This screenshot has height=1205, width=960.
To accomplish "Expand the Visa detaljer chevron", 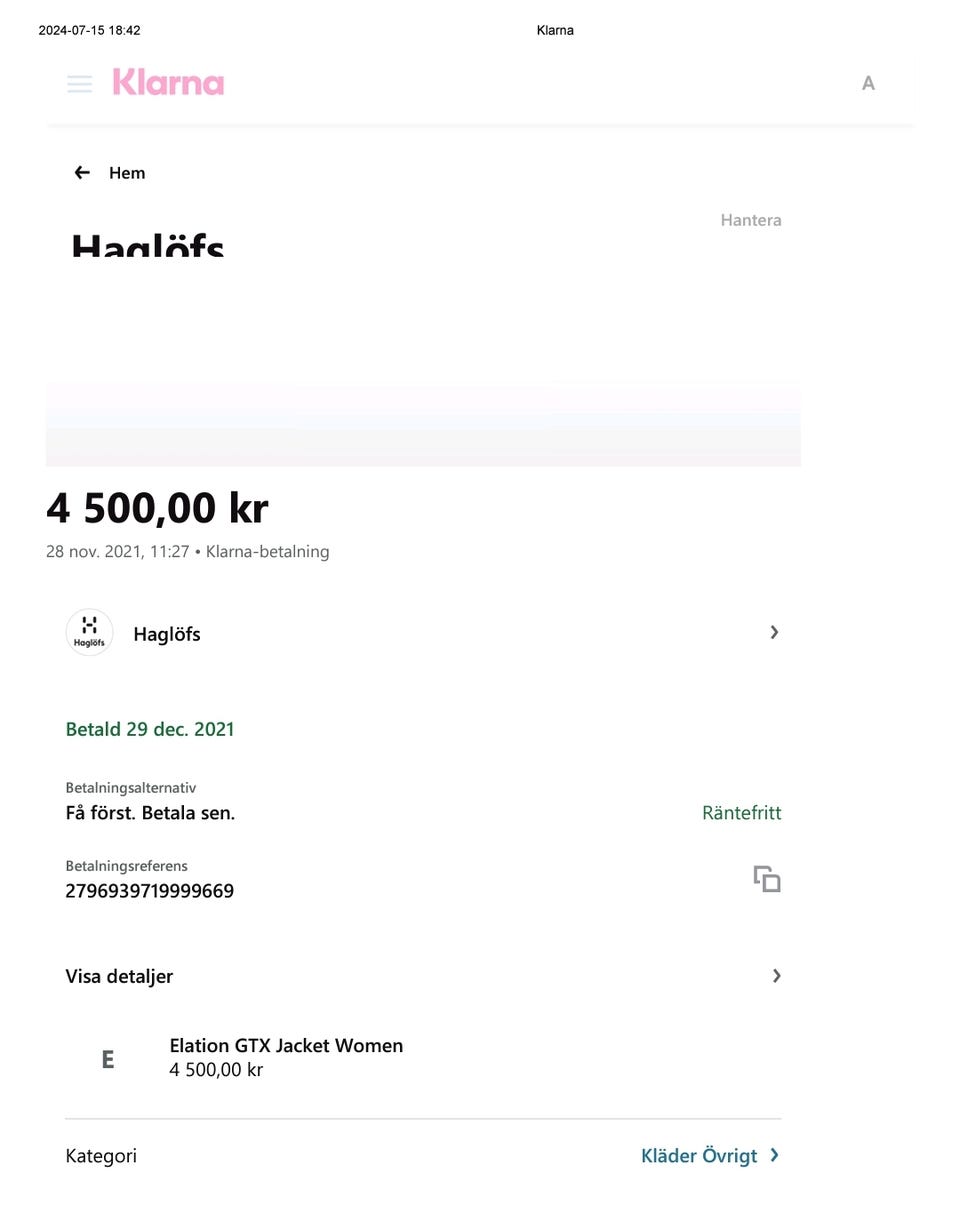I will point(776,976).
